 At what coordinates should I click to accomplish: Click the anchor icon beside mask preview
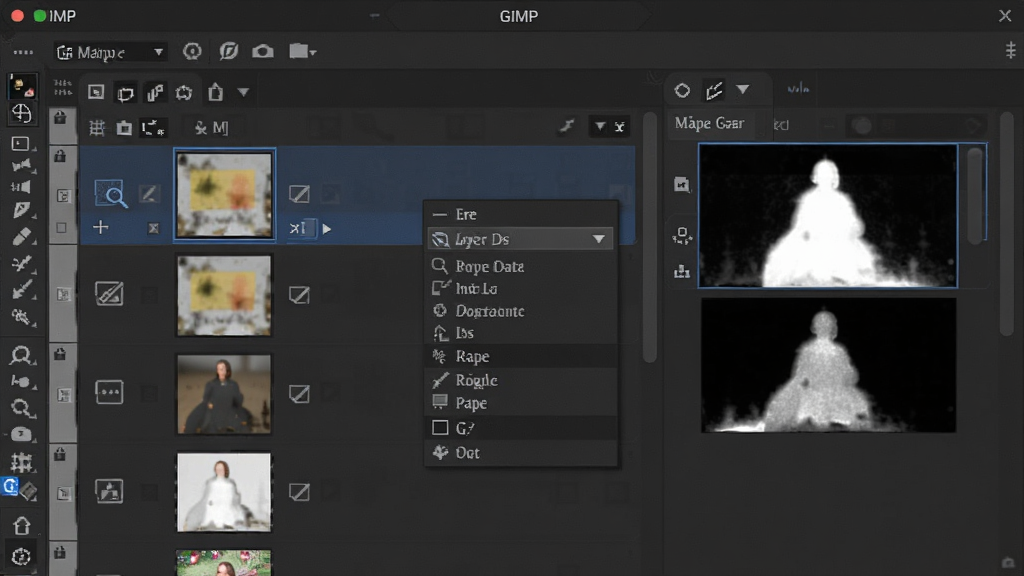tap(682, 235)
